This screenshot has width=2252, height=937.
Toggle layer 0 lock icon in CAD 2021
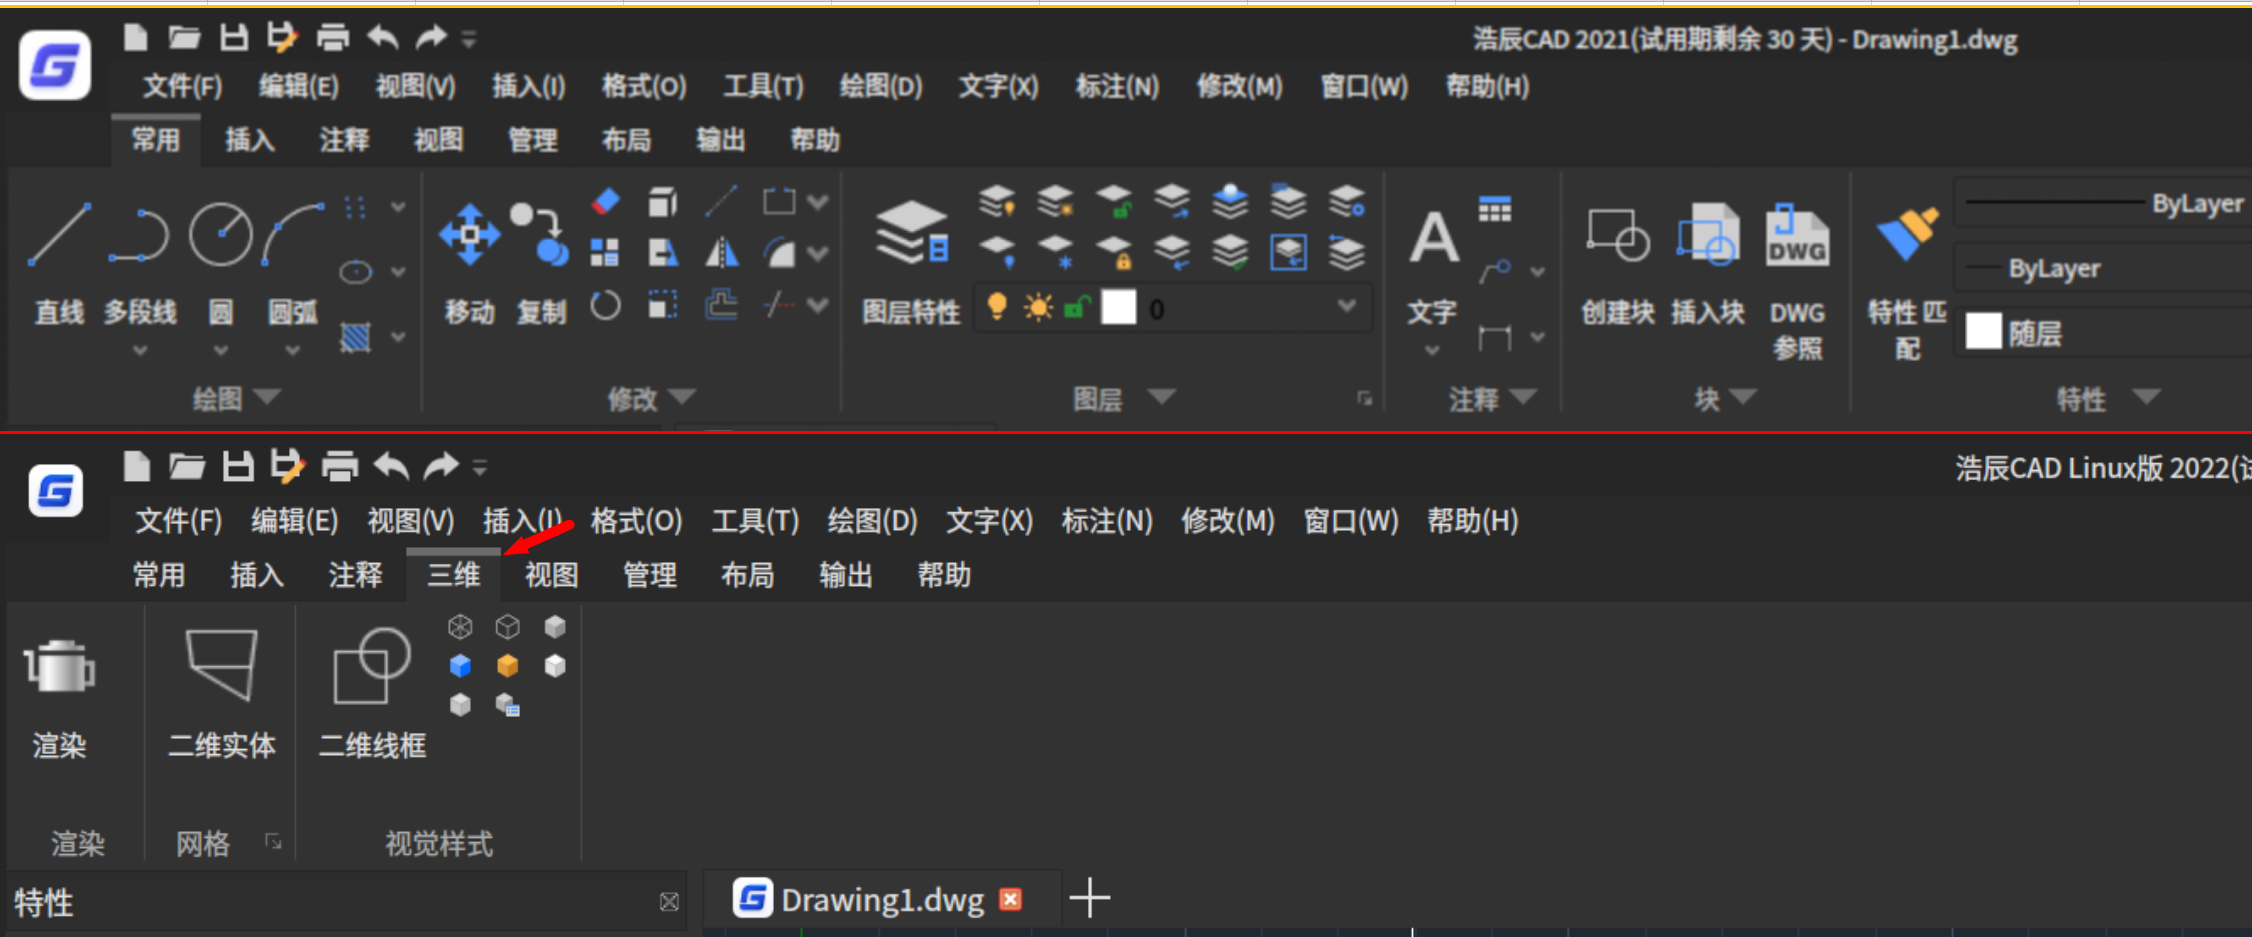tap(1076, 306)
